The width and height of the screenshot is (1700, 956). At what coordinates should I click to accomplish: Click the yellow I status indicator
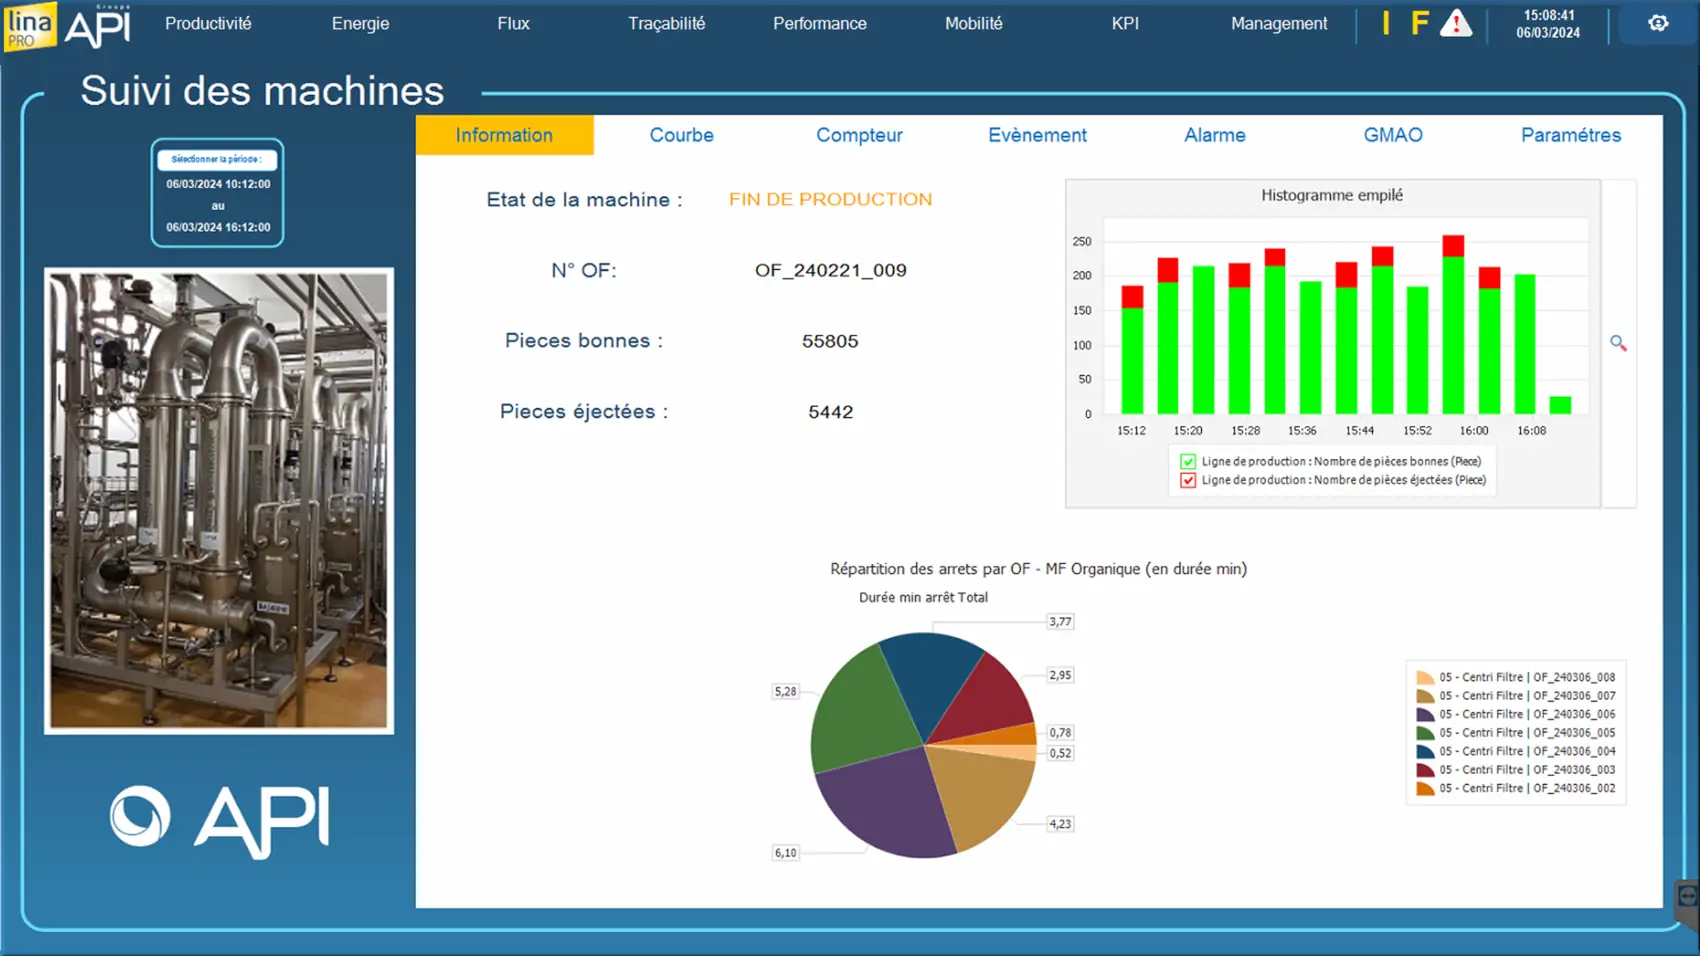point(1386,23)
